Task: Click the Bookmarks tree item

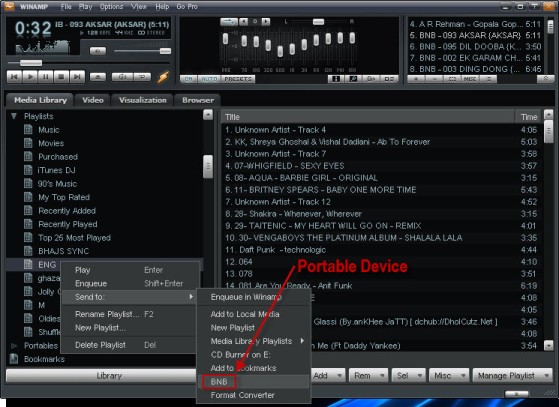Action: pyautogui.click(x=44, y=359)
